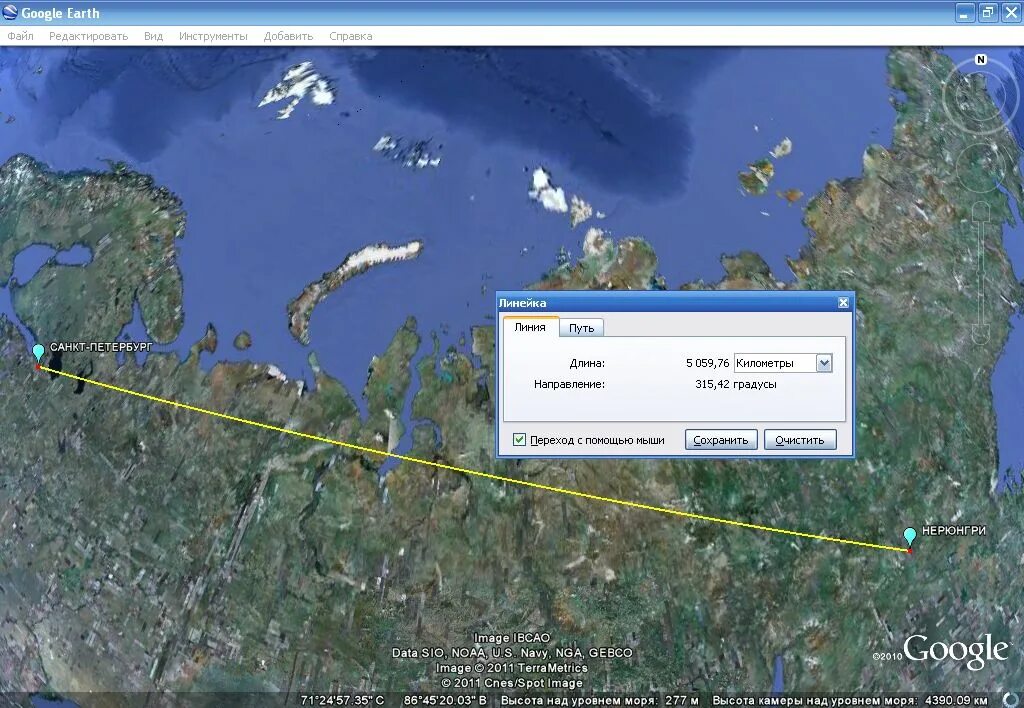
Task: Click the Очистить button
Action: (x=800, y=440)
